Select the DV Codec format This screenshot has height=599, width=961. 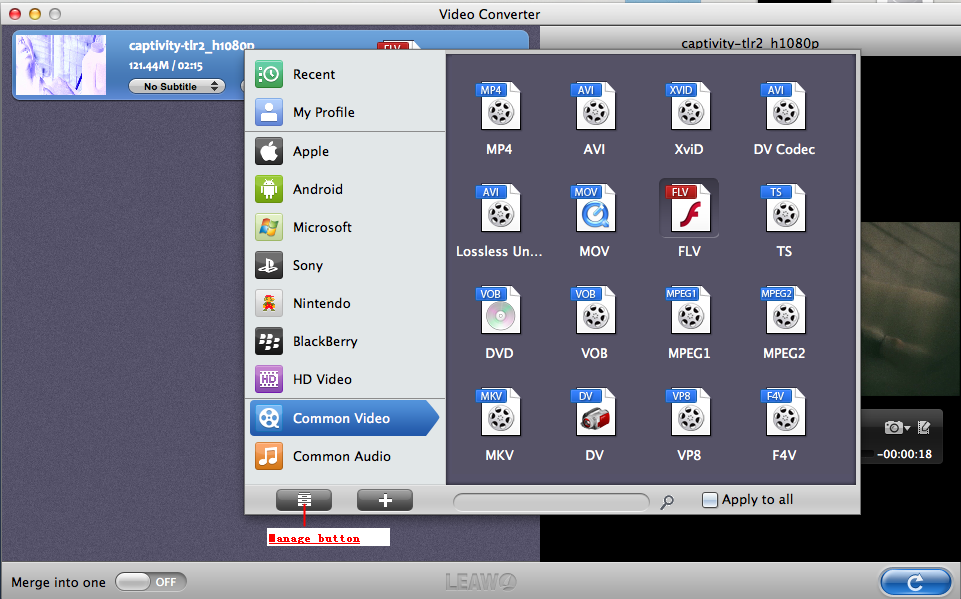pos(784,107)
